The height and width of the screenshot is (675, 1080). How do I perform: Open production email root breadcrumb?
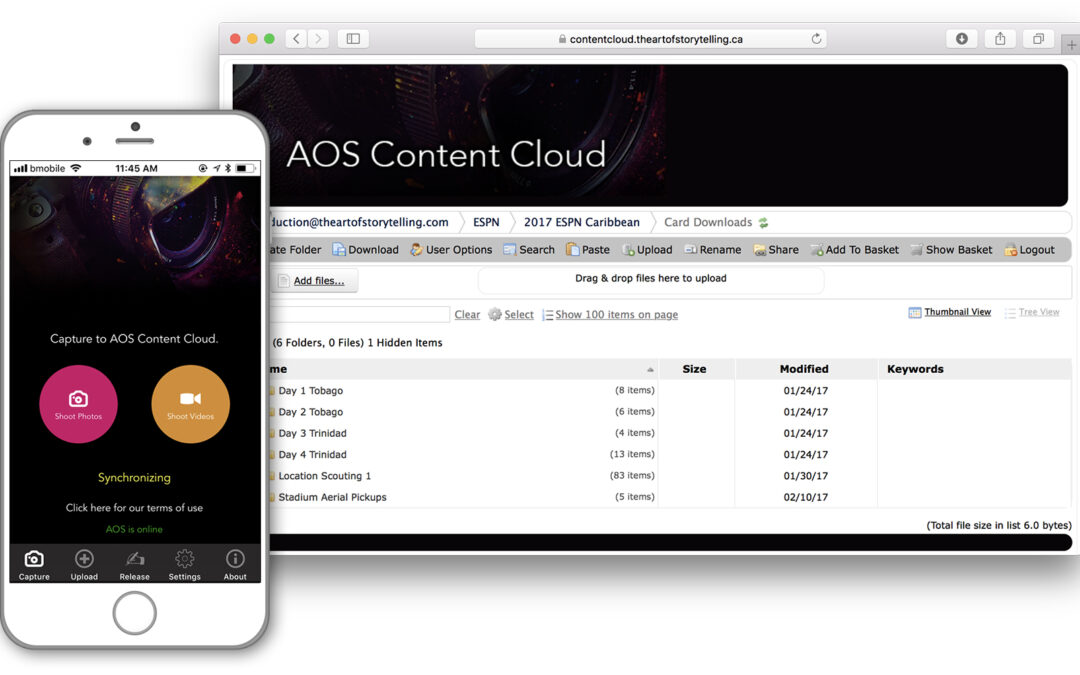tap(359, 222)
